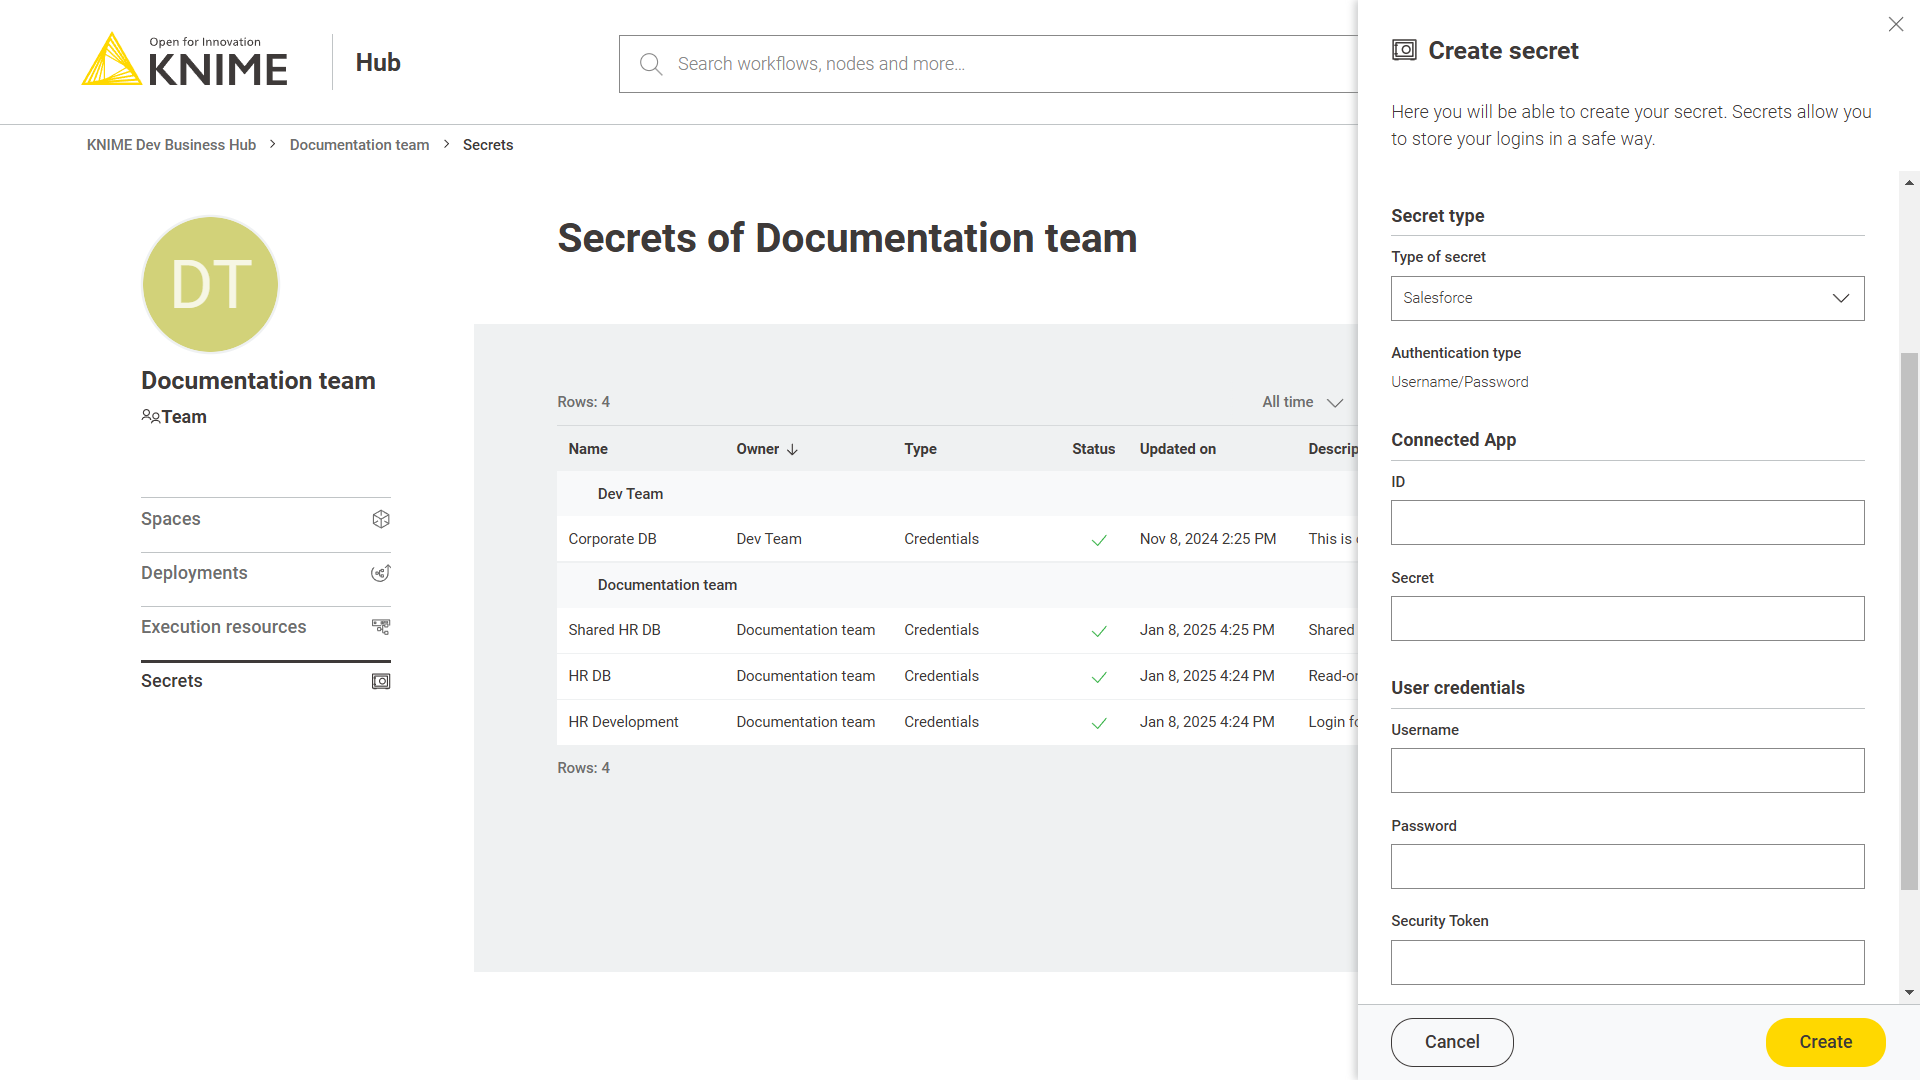Click the search magnifier icon
The image size is (1920, 1080).
click(x=651, y=64)
